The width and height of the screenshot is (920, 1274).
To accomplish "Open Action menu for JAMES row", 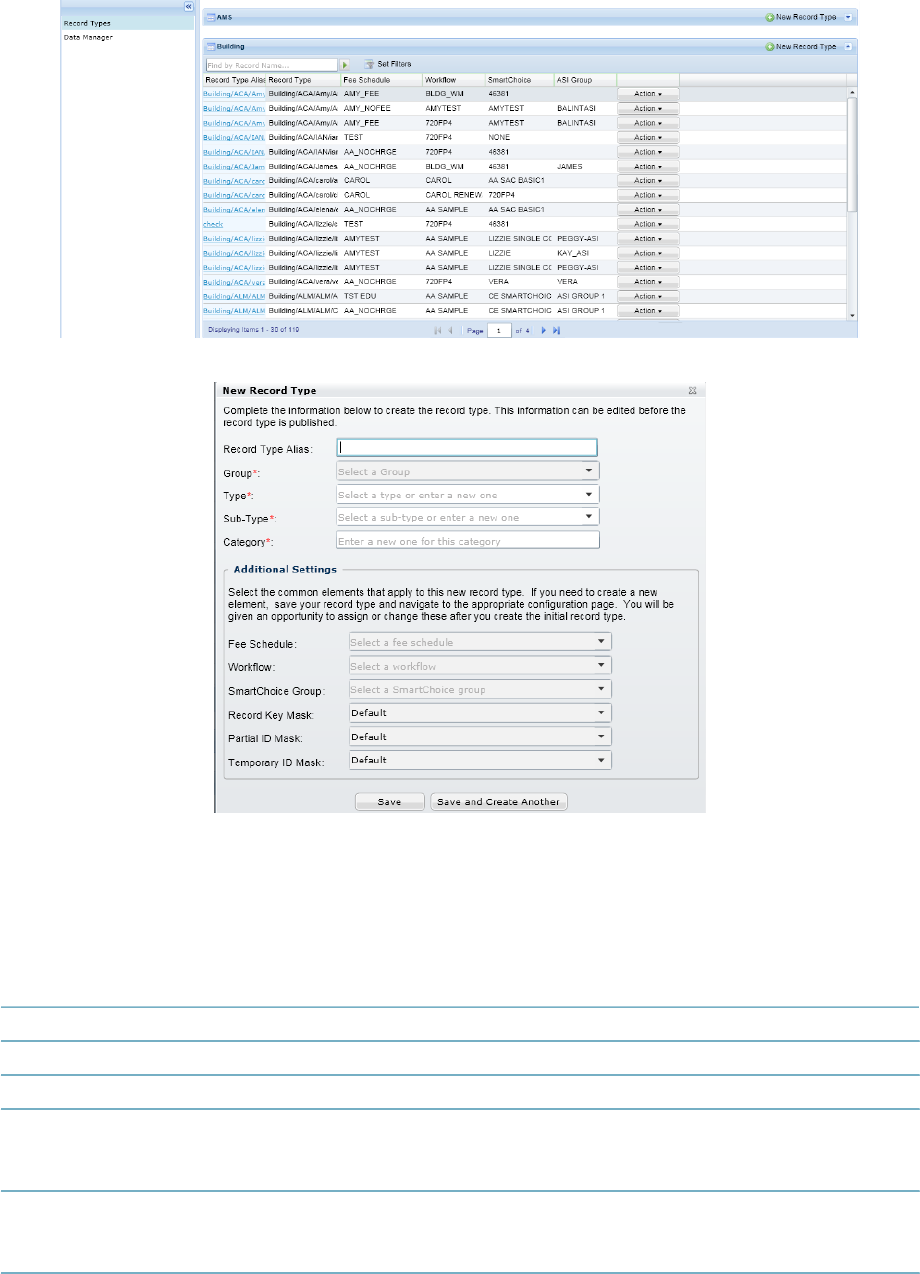I will pyautogui.click(x=648, y=166).
